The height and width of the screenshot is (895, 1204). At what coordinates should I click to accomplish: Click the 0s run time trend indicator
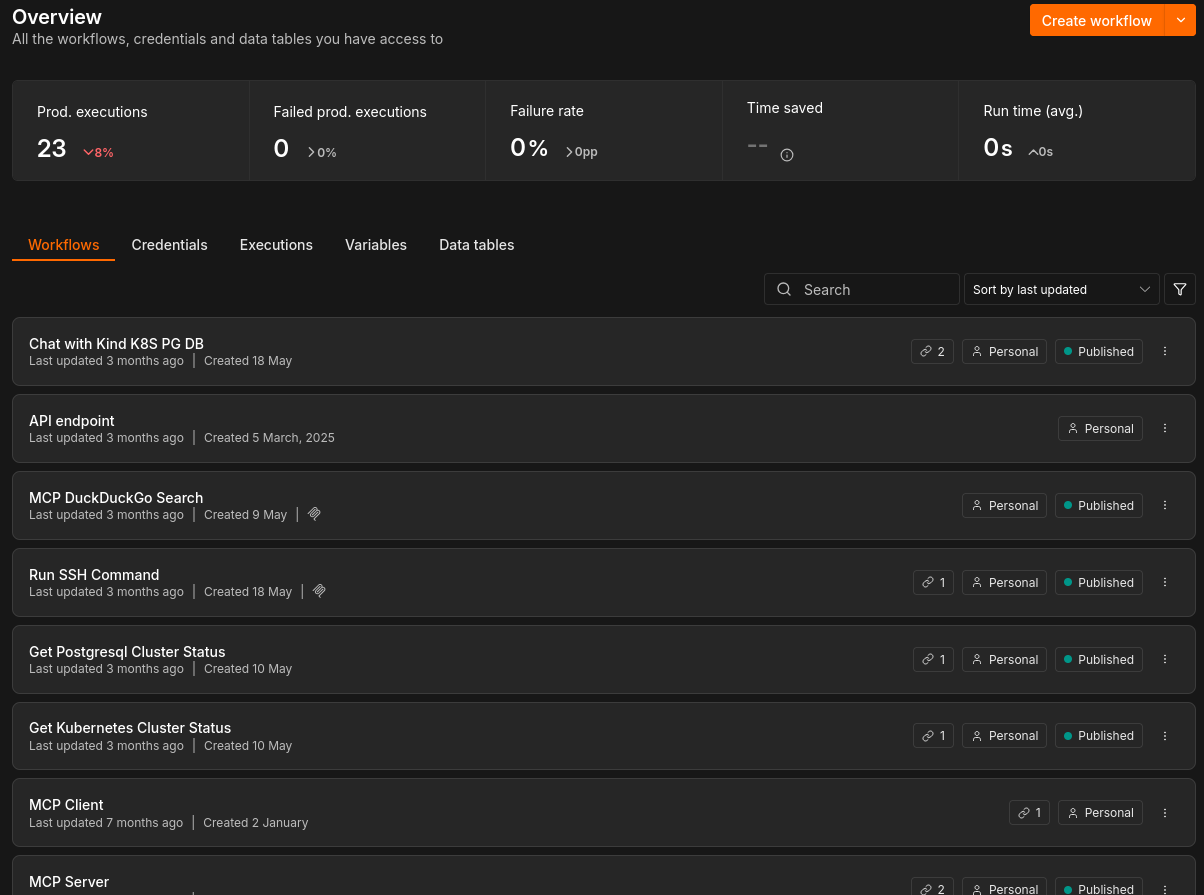pyautogui.click(x=1040, y=152)
